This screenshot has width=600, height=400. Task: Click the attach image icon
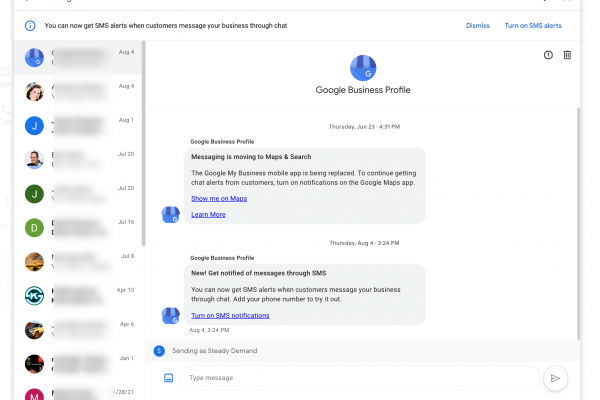click(168, 378)
